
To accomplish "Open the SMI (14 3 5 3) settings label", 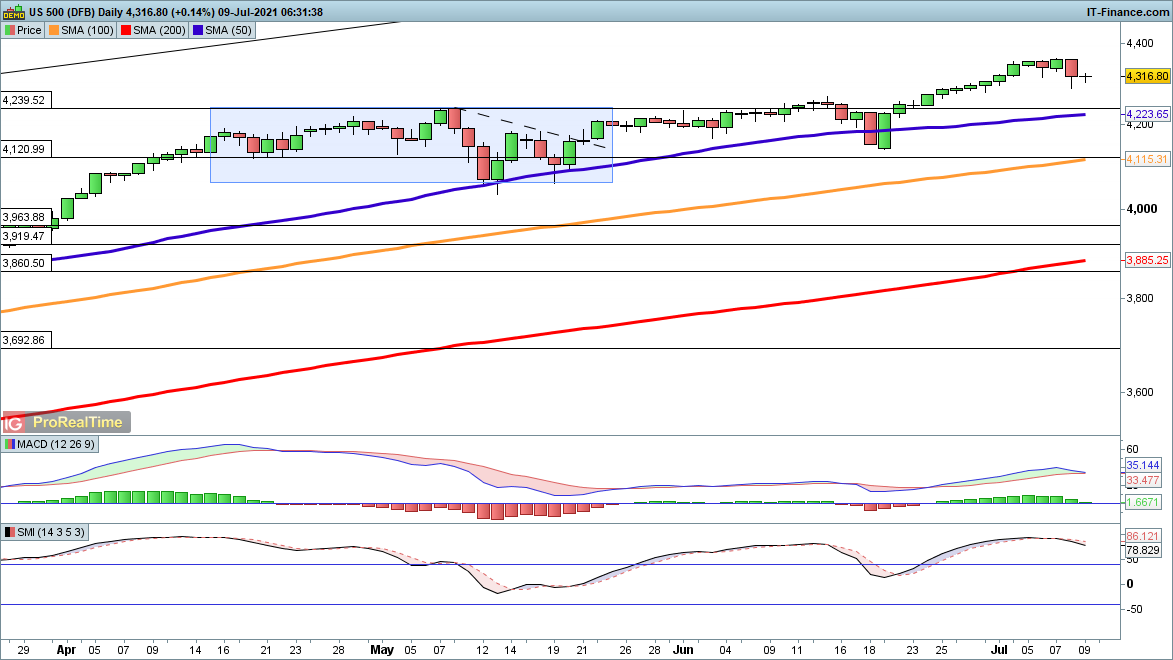I will [x=50, y=532].
